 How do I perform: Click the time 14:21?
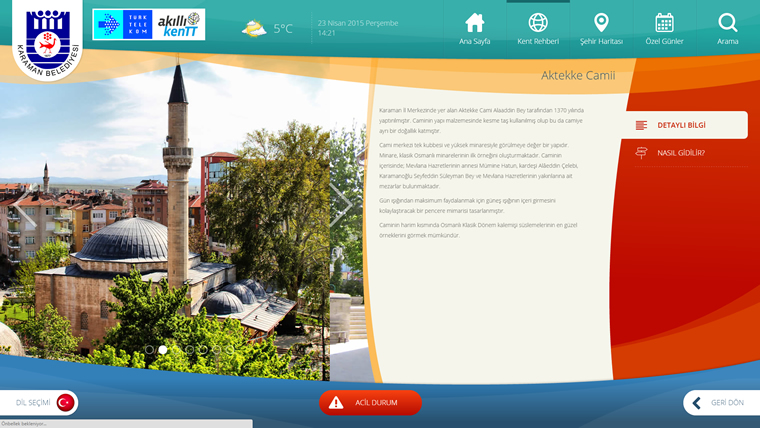pyautogui.click(x=326, y=33)
